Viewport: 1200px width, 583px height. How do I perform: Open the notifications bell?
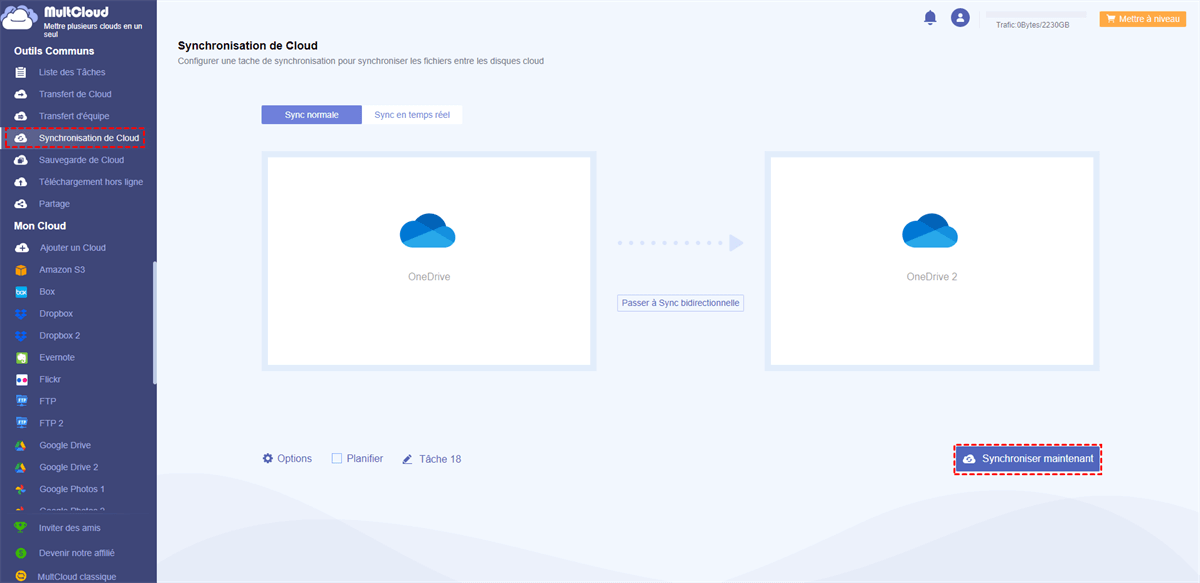click(930, 17)
